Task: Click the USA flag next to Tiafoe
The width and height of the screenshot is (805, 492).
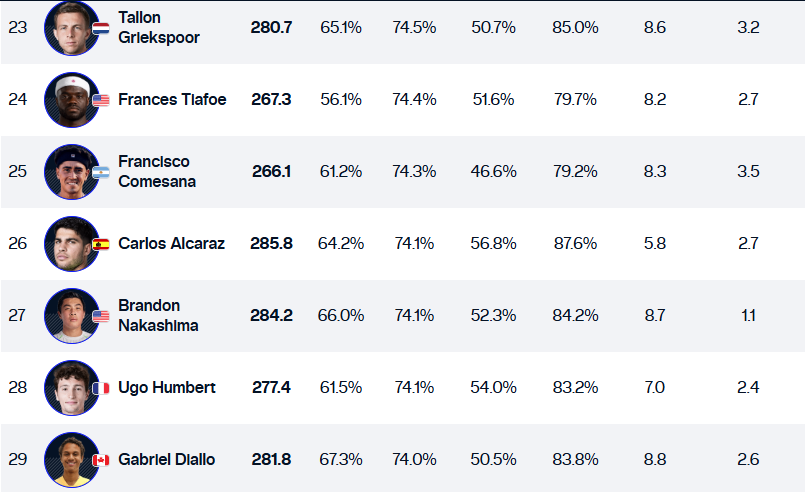Action: click(100, 101)
